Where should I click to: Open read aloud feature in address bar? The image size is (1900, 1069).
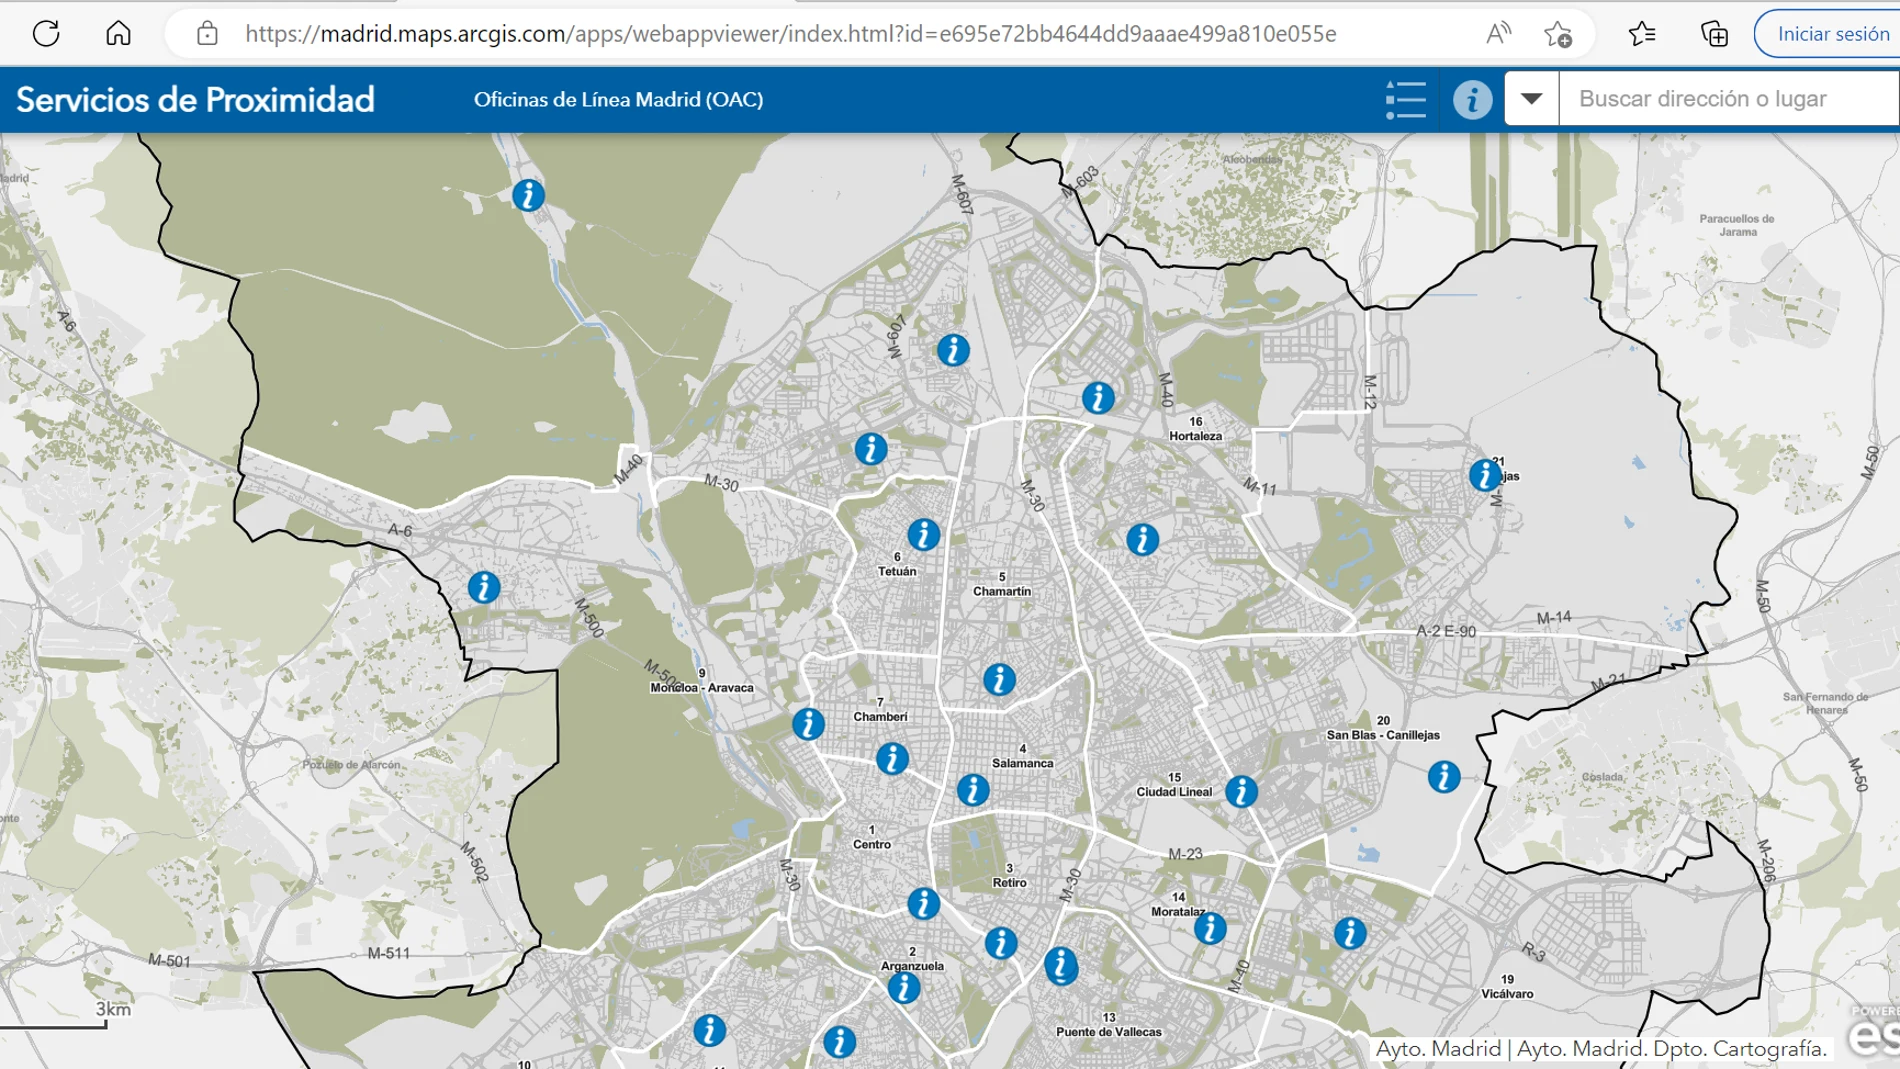[x=1498, y=33]
